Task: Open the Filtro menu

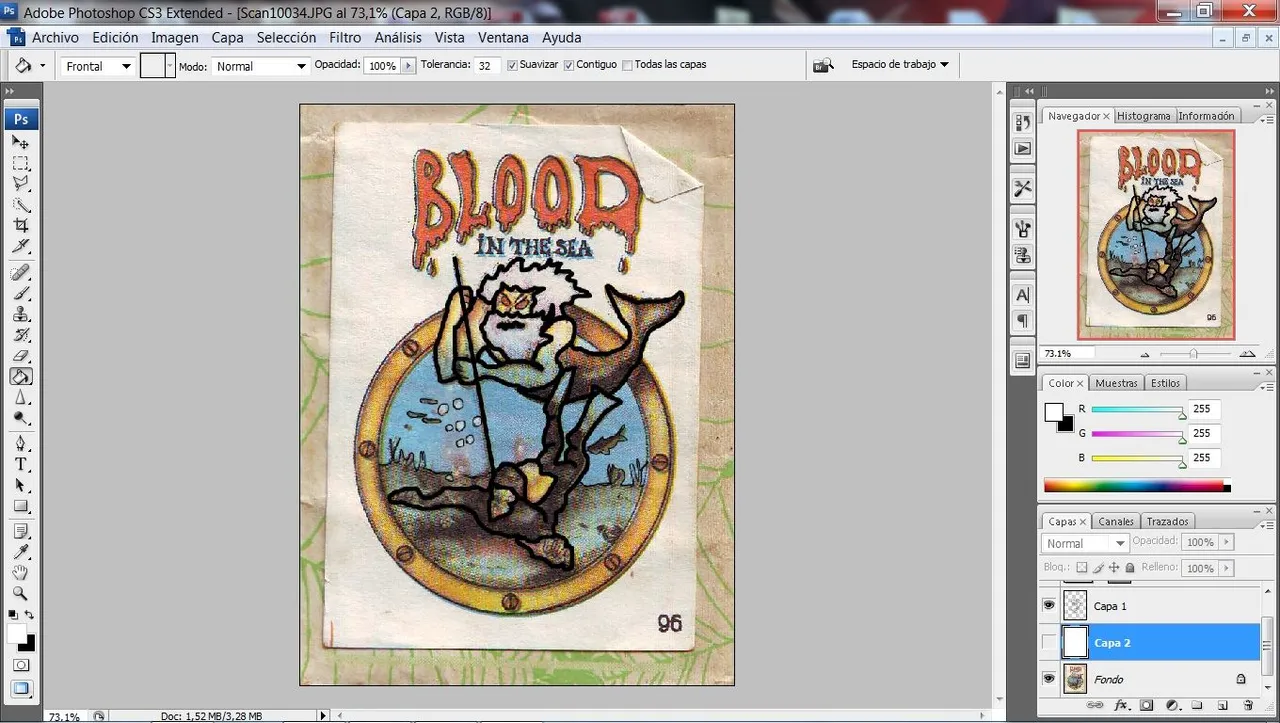Action: [x=345, y=37]
